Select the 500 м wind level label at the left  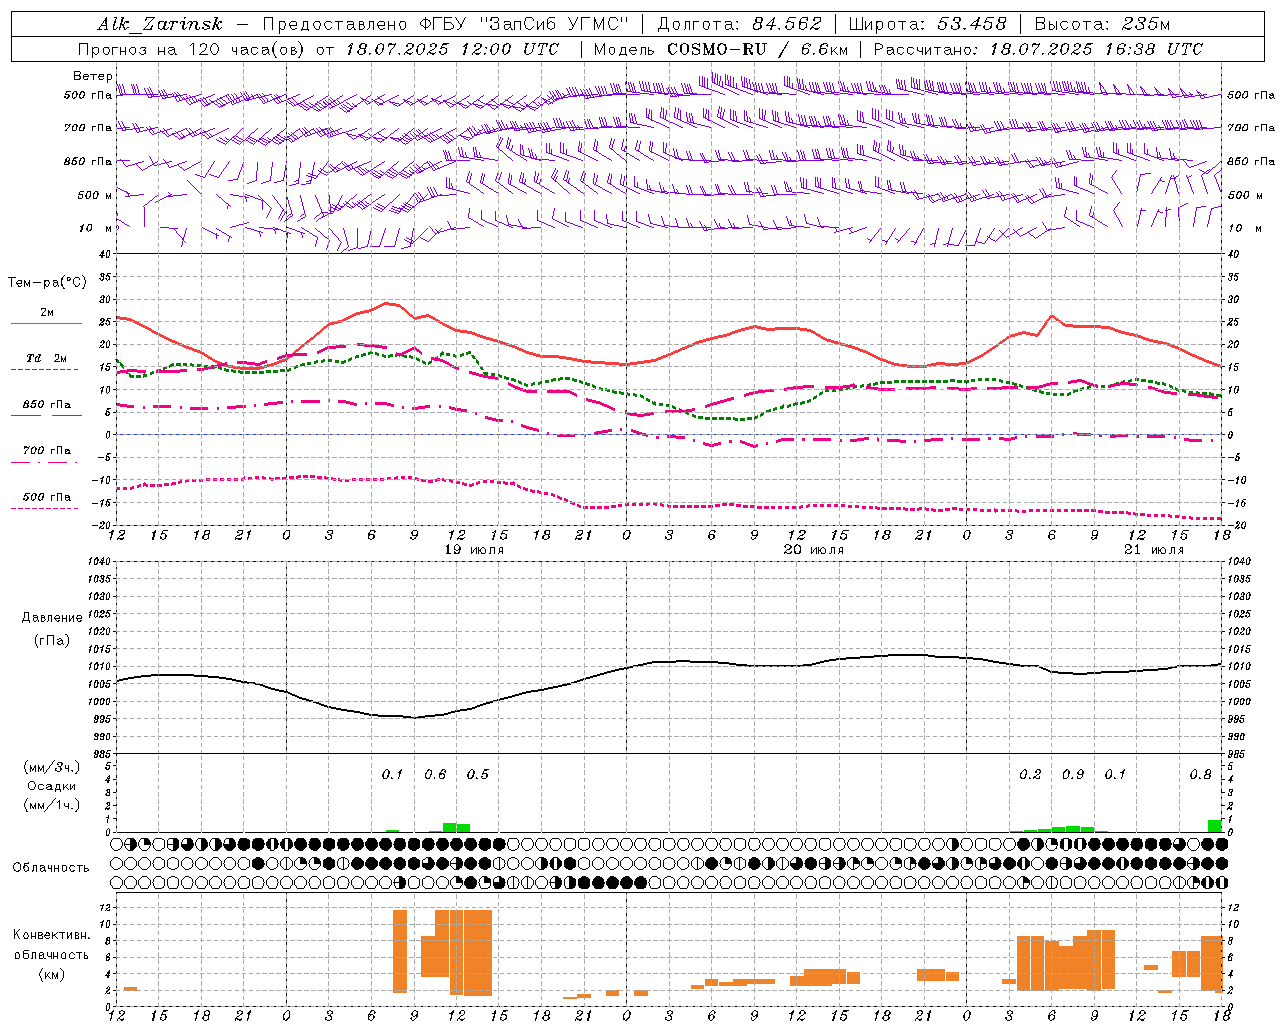[x=95, y=195]
